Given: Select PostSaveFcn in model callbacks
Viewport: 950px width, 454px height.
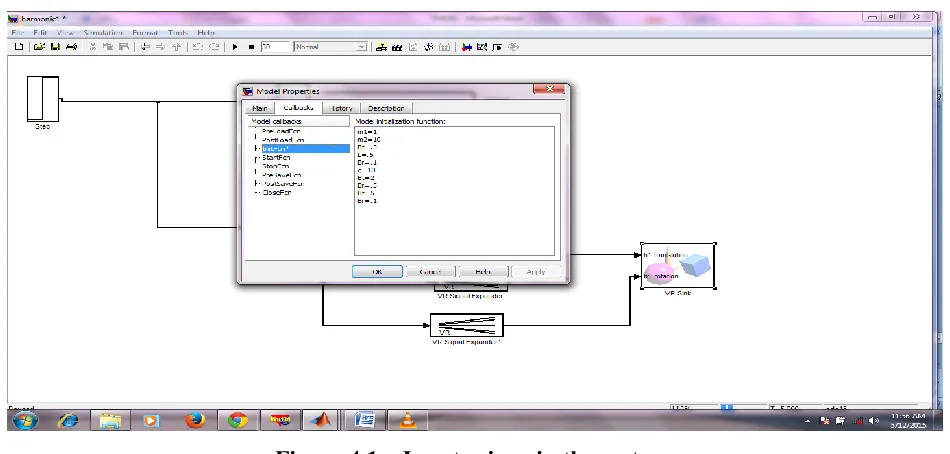Looking at the screenshot, I should (x=283, y=184).
